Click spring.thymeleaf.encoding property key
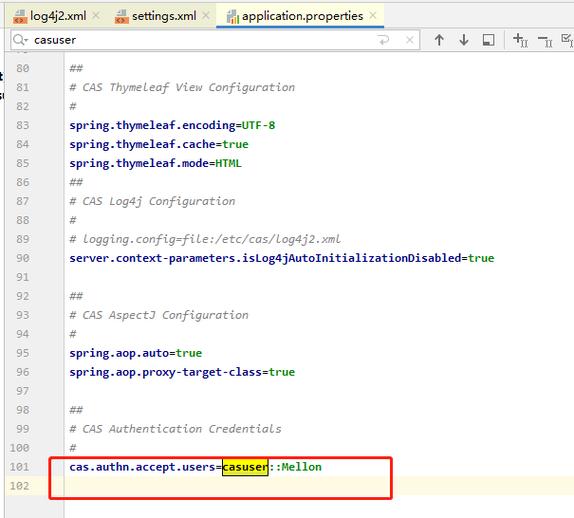 pyautogui.click(x=153, y=125)
